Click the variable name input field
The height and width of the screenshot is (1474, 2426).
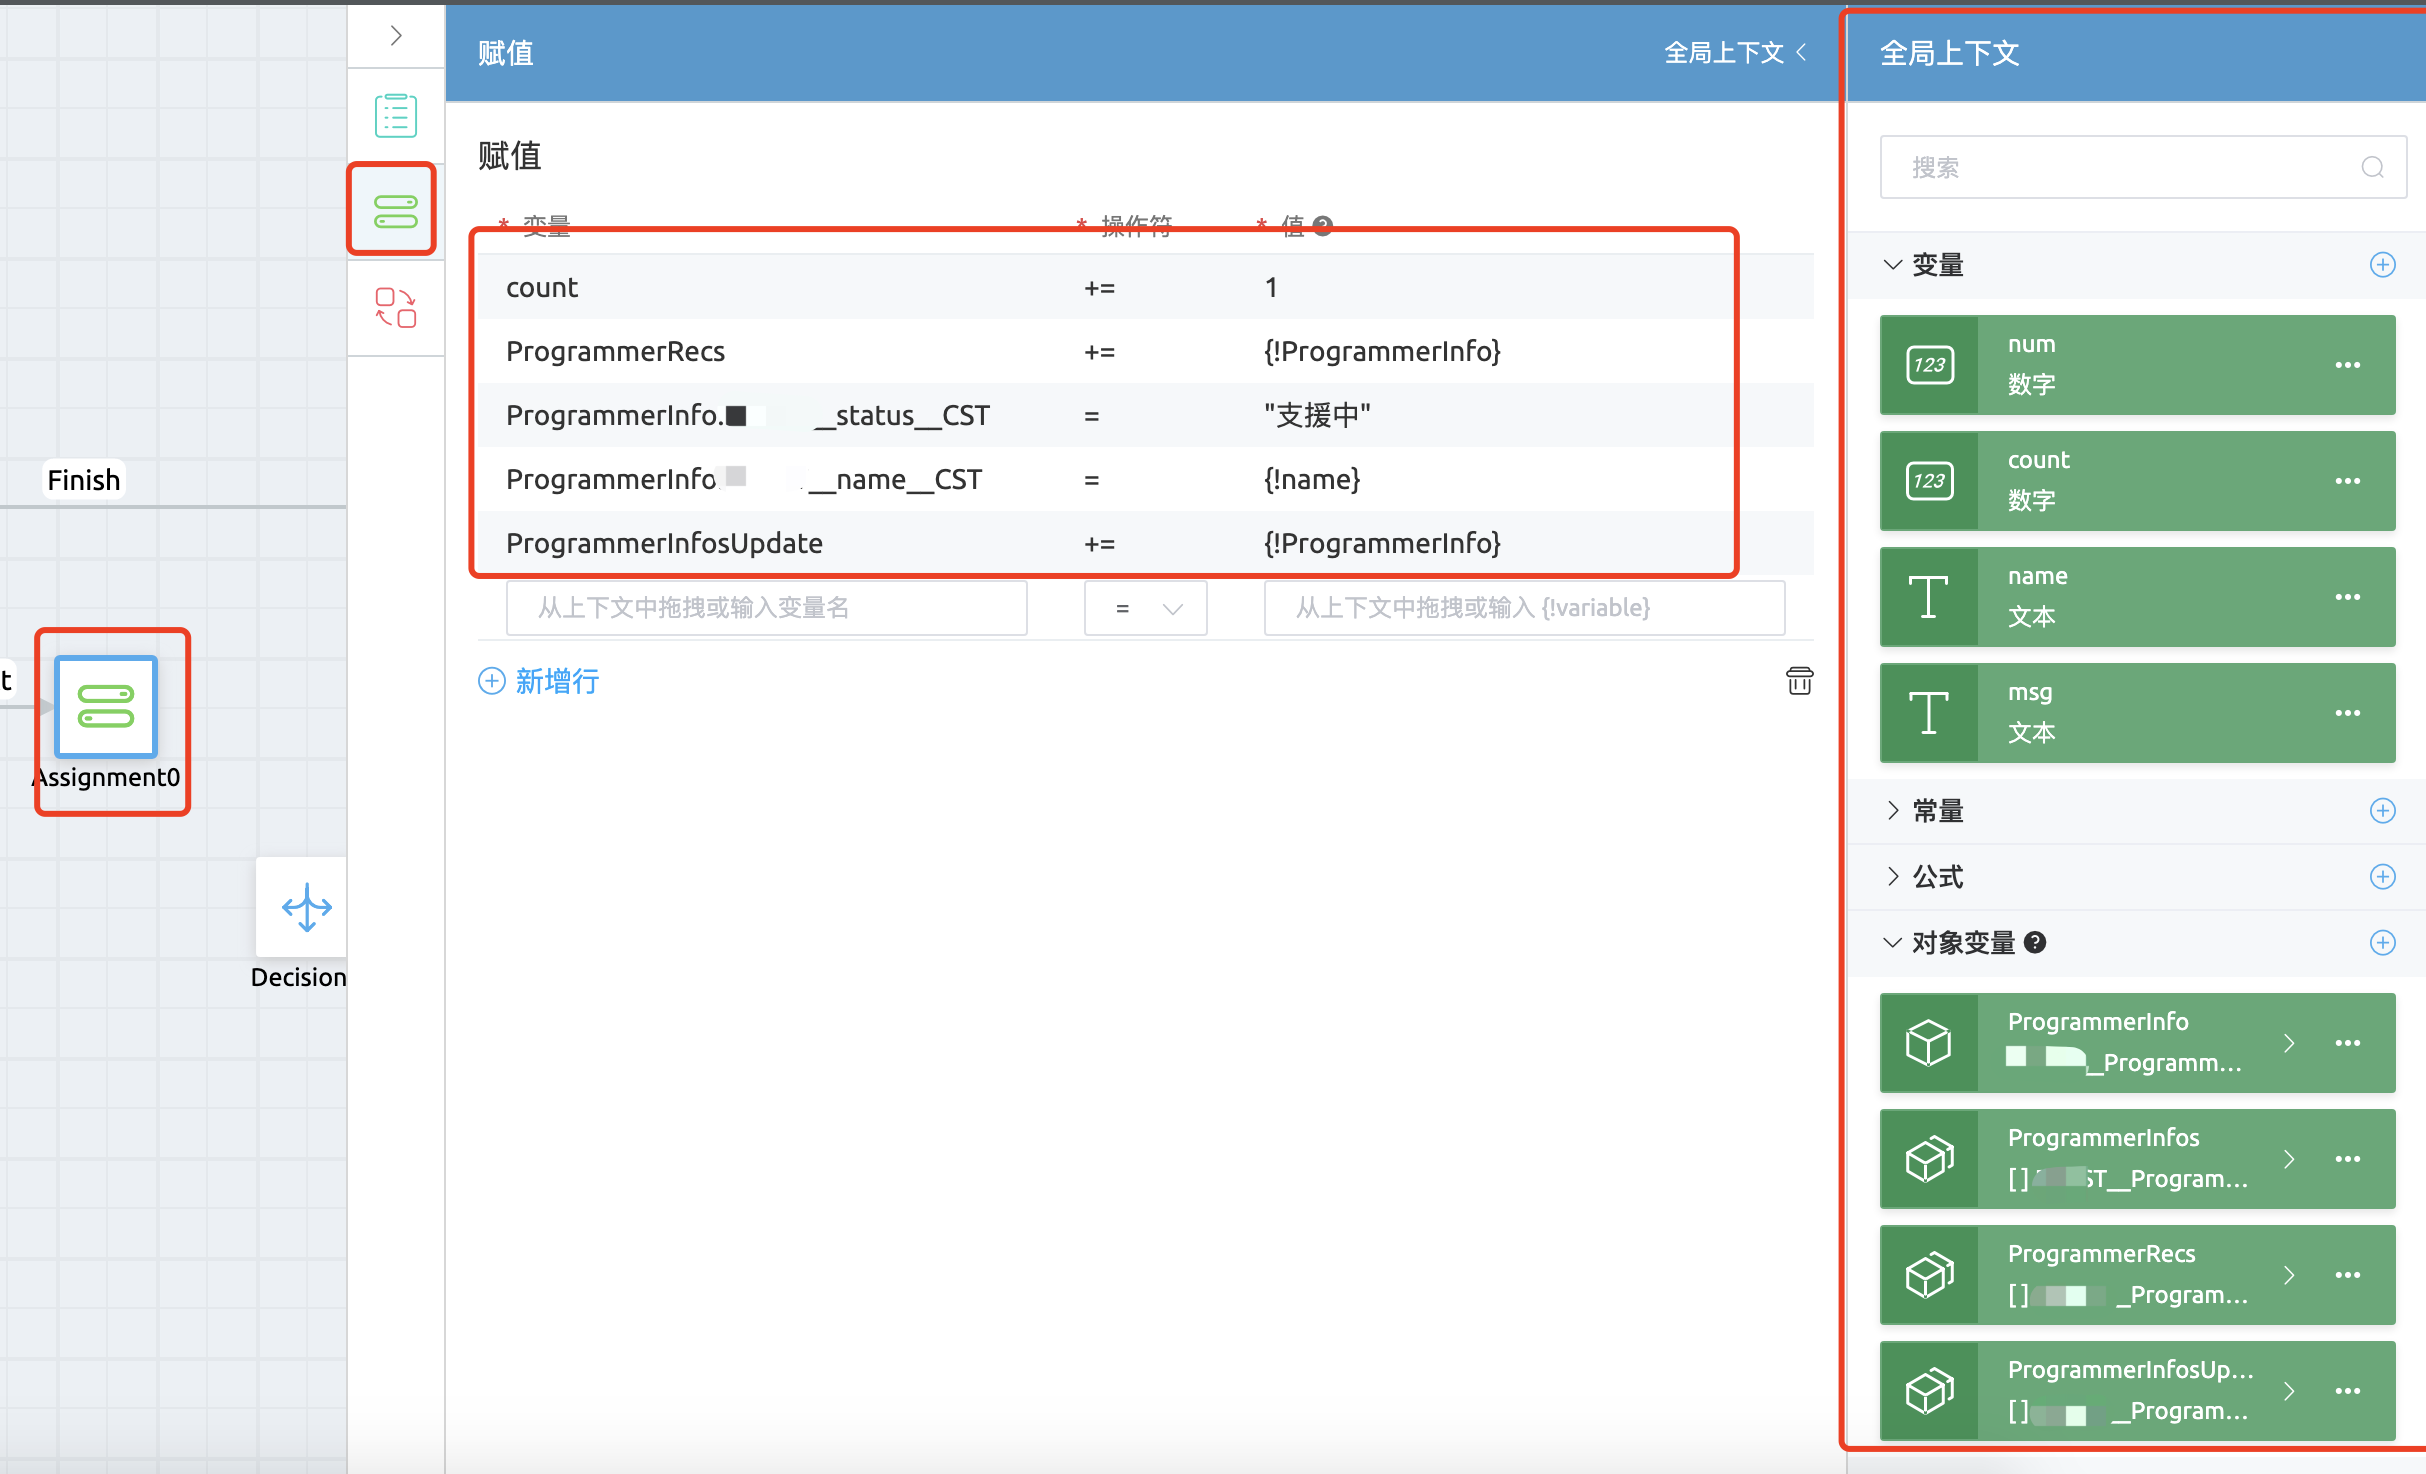(766, 608)
